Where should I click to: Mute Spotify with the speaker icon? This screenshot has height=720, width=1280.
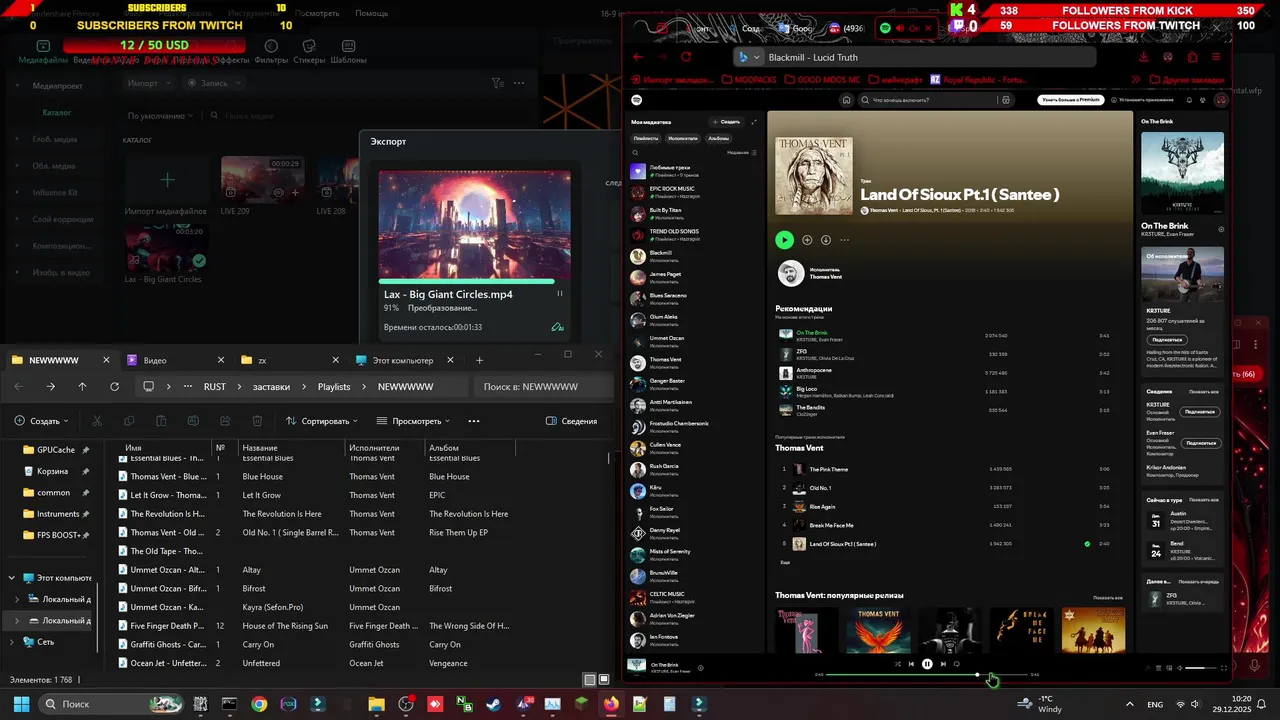1180,668
